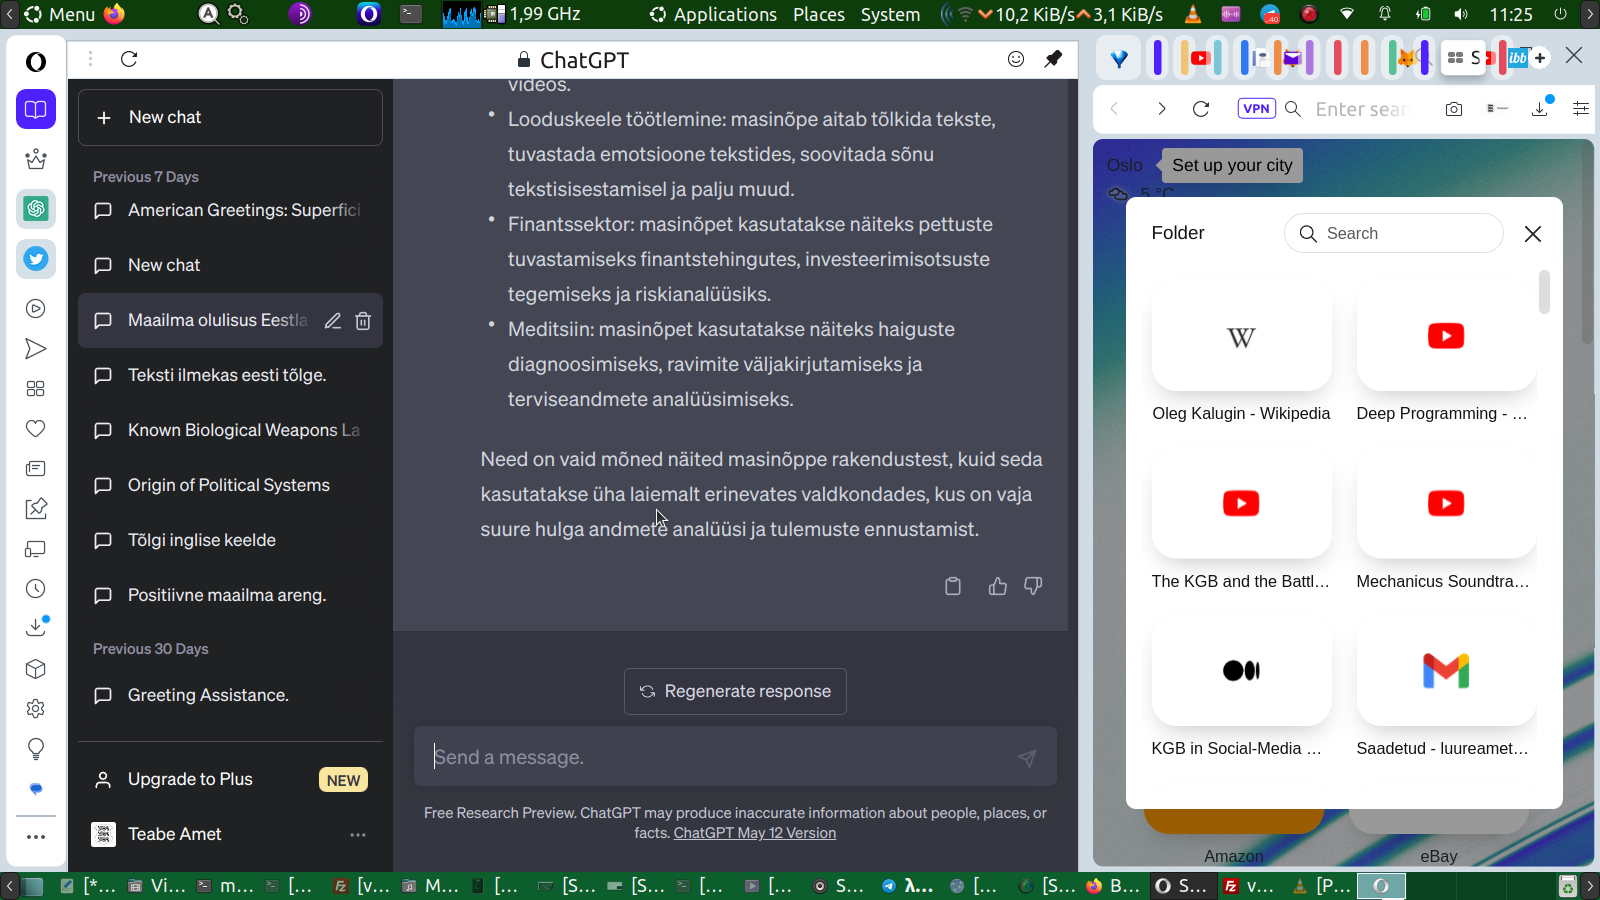Open the Applications menu
The image size is (1600, 900).
[x=713, y=14]
